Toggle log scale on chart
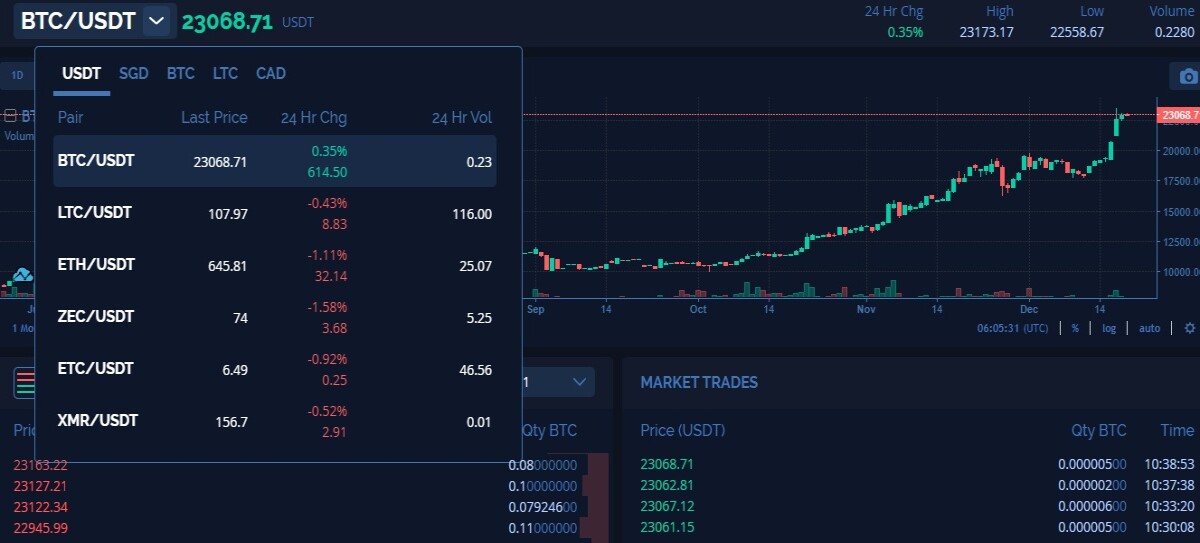 point(1108,328)
